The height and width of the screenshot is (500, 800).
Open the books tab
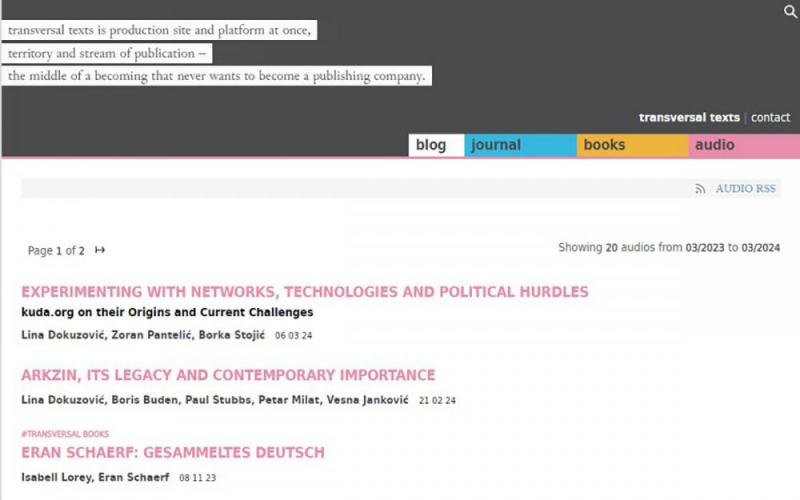[x=633, y=145]
